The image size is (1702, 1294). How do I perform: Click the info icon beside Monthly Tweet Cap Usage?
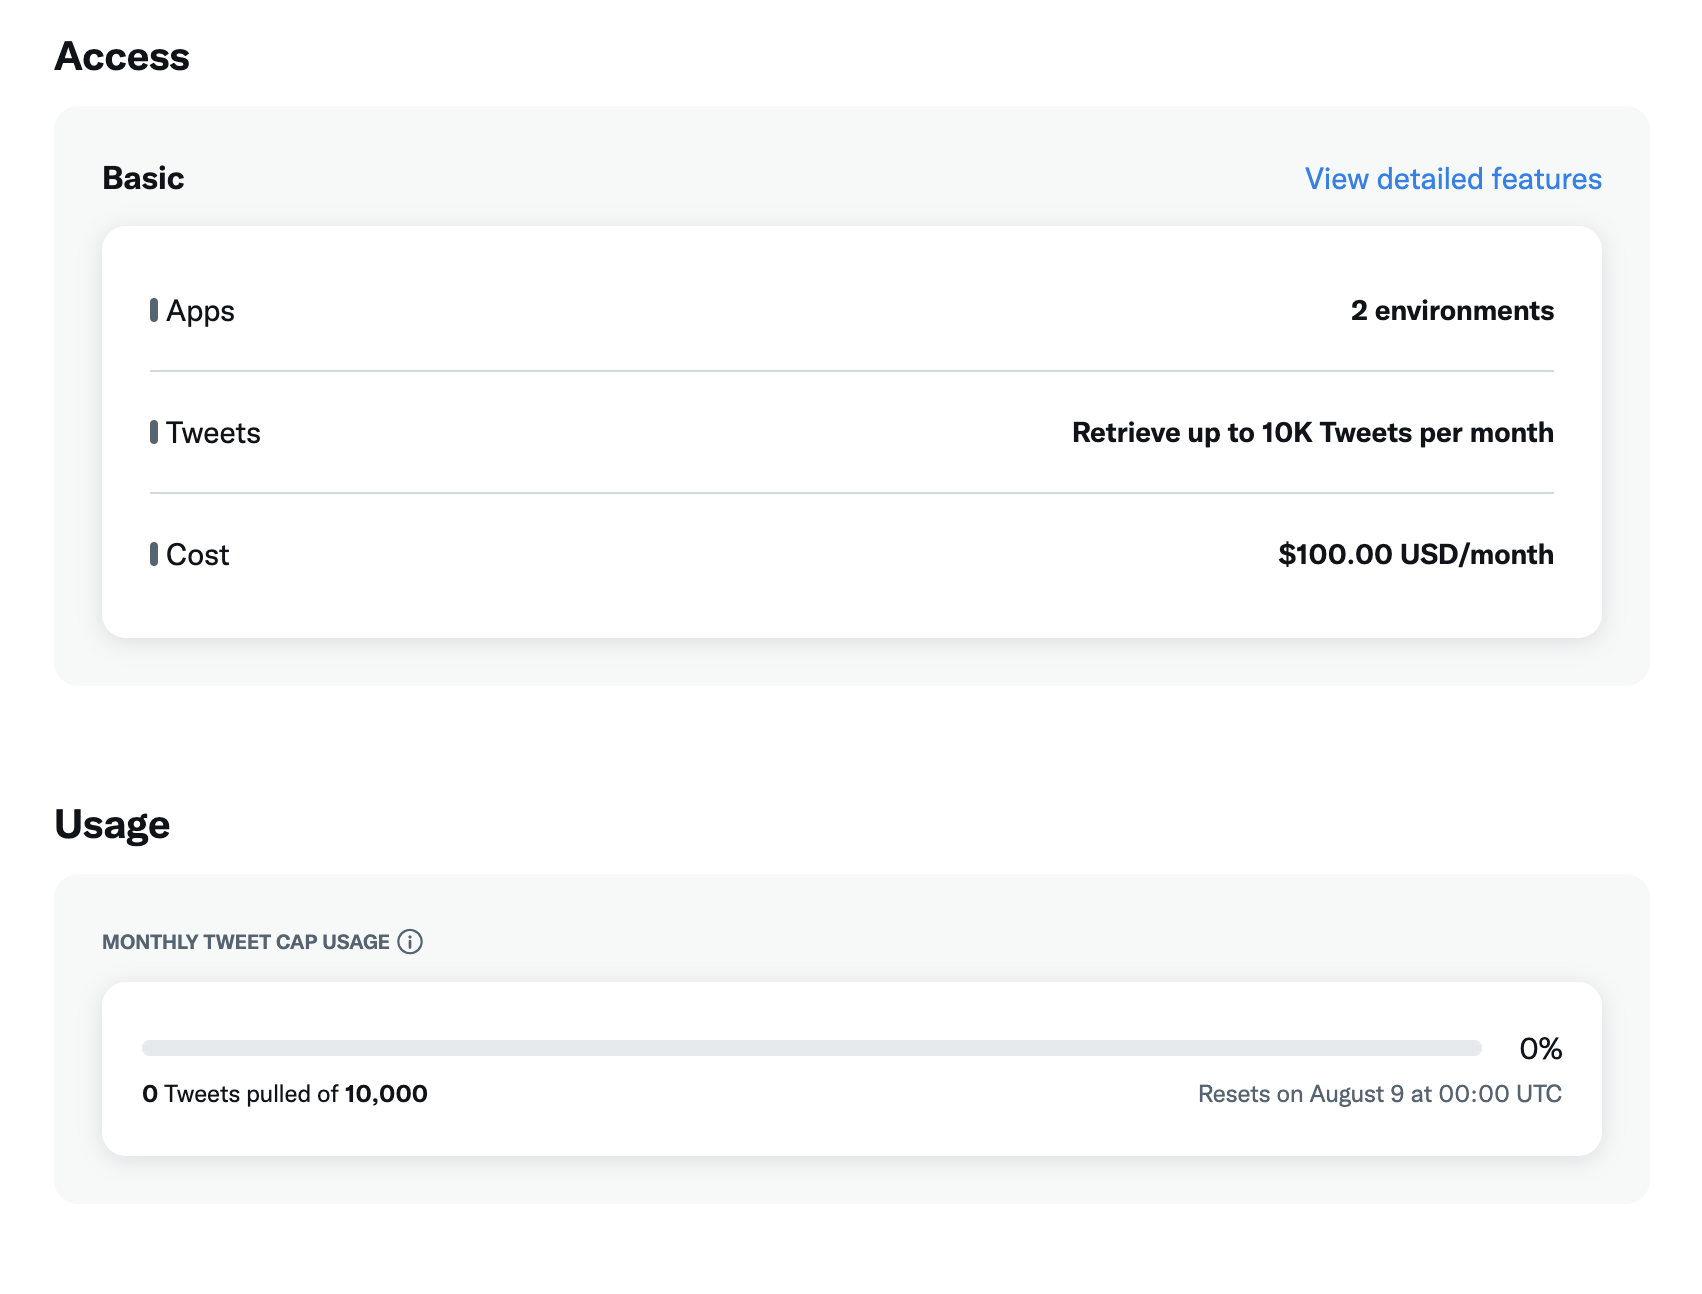pyautogui.click(x=410, y=942)
